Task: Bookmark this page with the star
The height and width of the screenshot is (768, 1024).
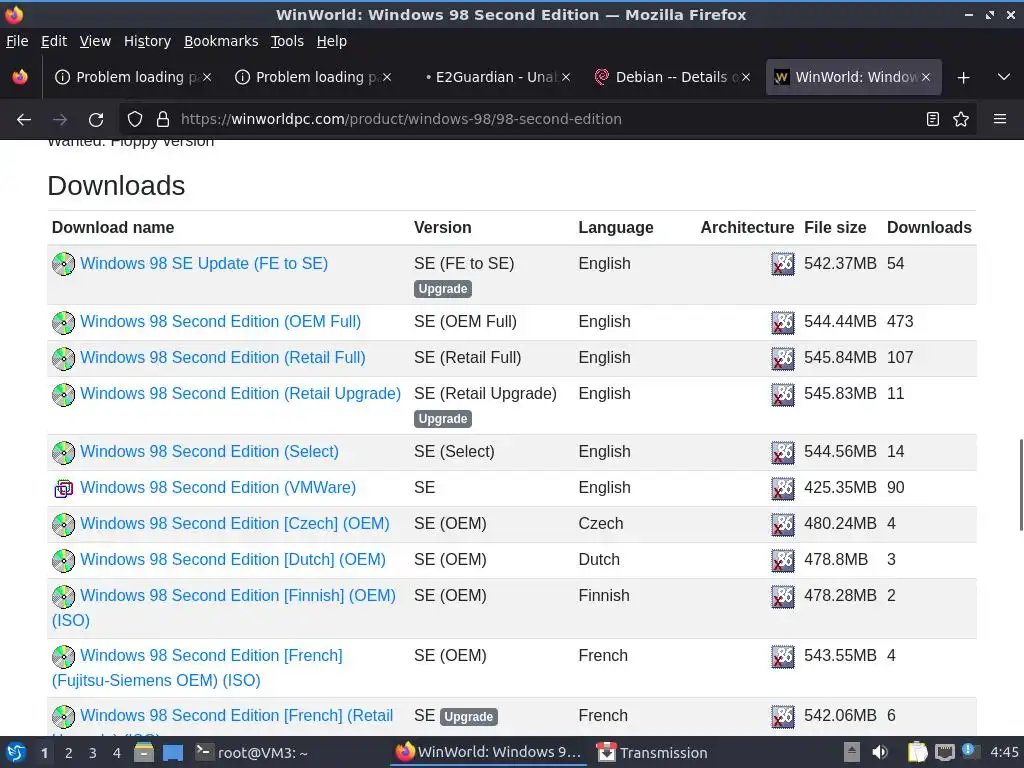Action: click(x=961, y=120)
